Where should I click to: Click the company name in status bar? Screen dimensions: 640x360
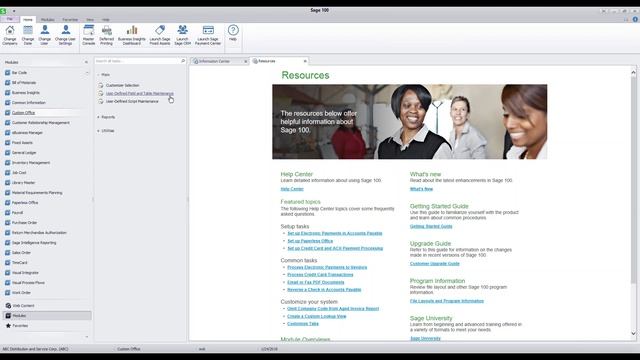[x=36, y=349]
